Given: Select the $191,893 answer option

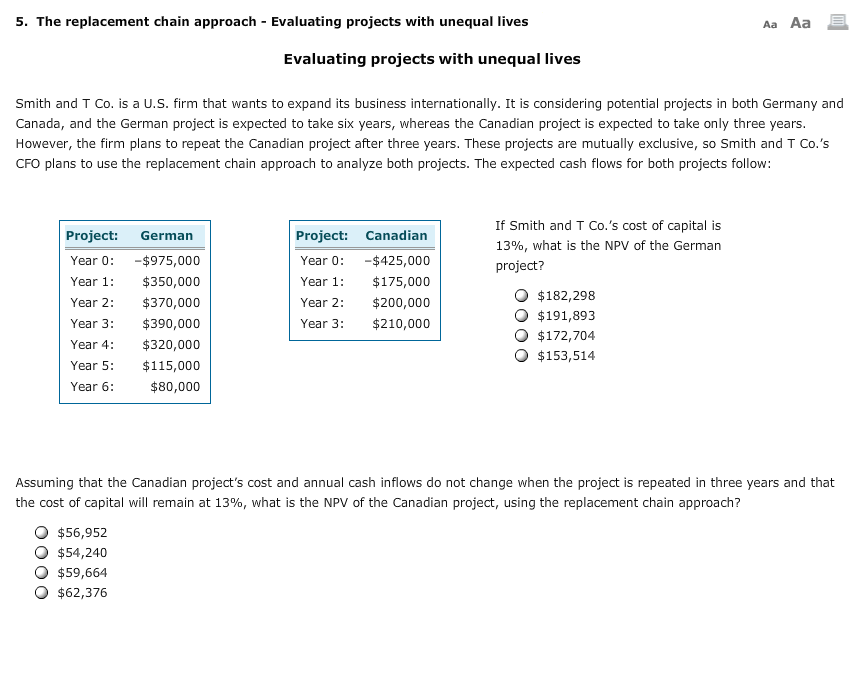Looking at the screenshot, I should coord(522,316).
